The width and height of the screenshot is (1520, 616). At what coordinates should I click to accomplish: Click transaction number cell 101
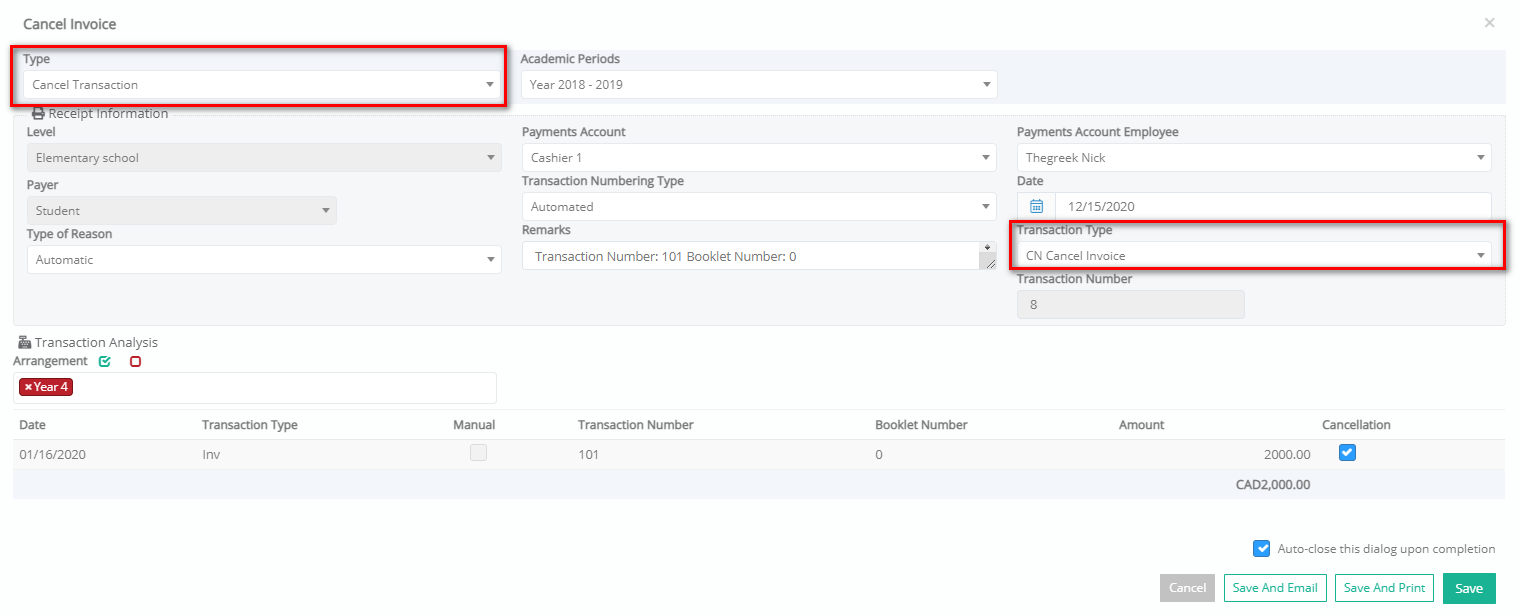pyautogui.click(x=589, y=455)
